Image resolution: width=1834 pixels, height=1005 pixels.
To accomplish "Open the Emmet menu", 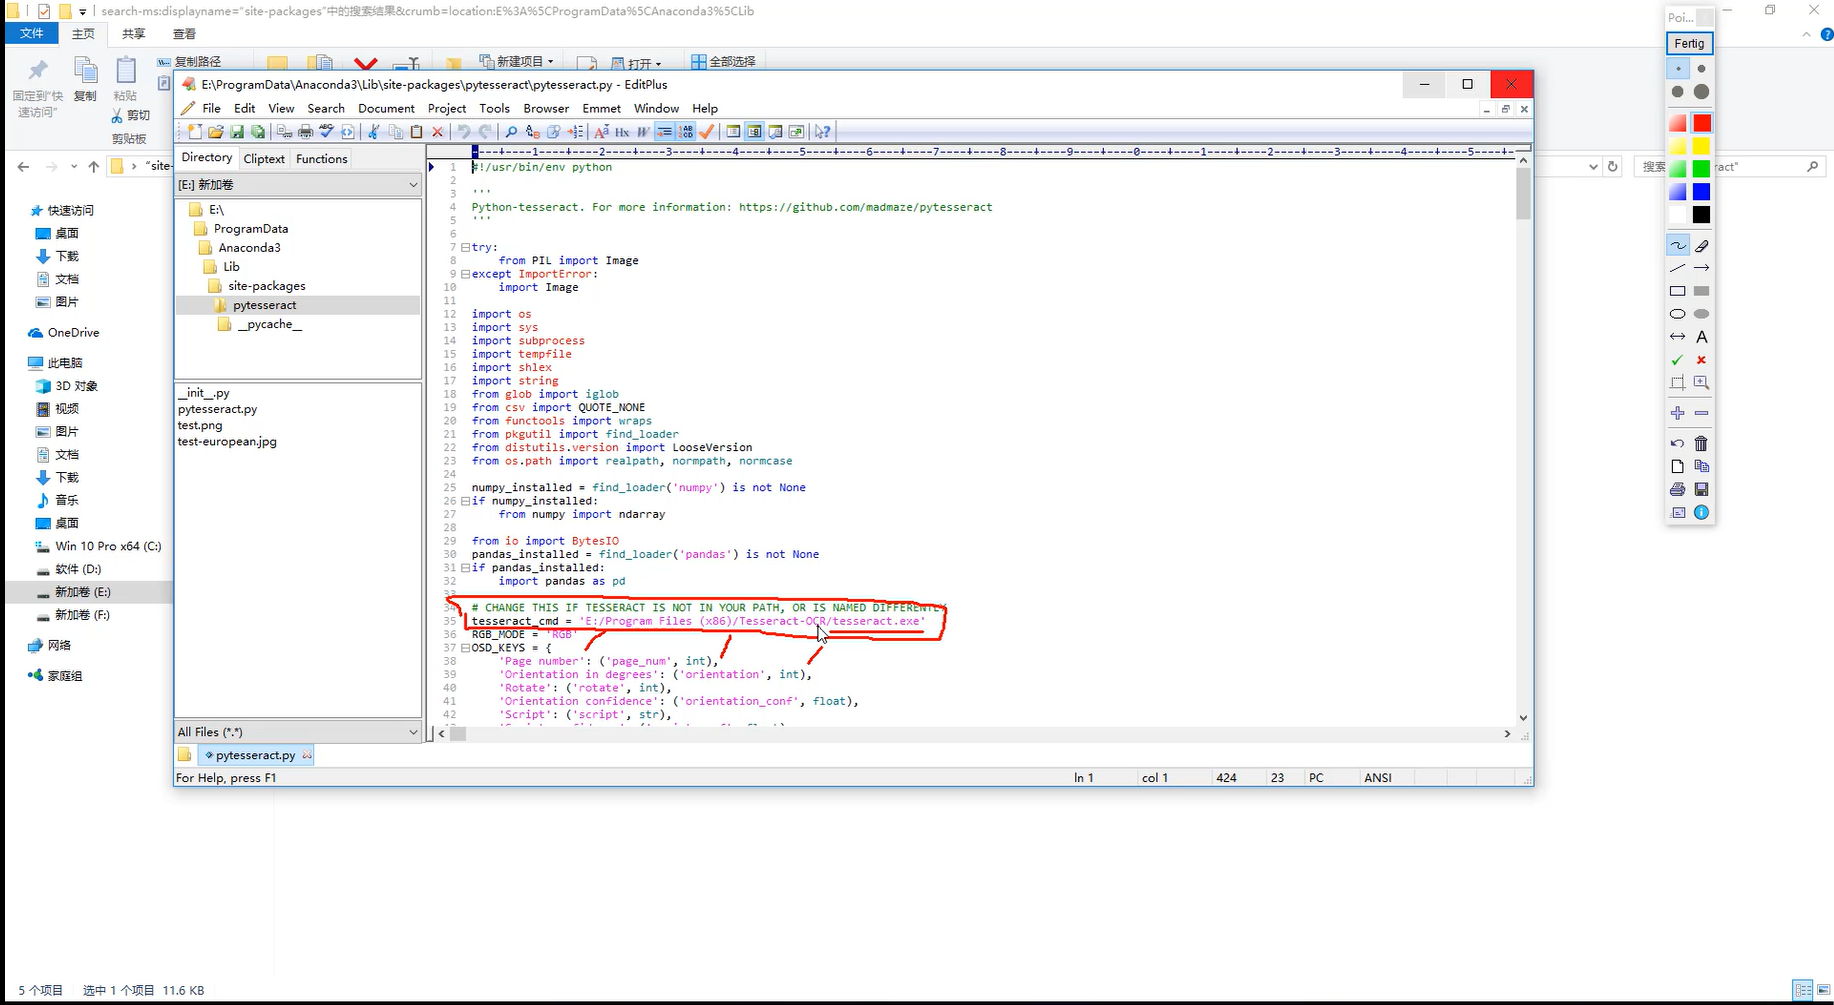I will coord(601,108).
